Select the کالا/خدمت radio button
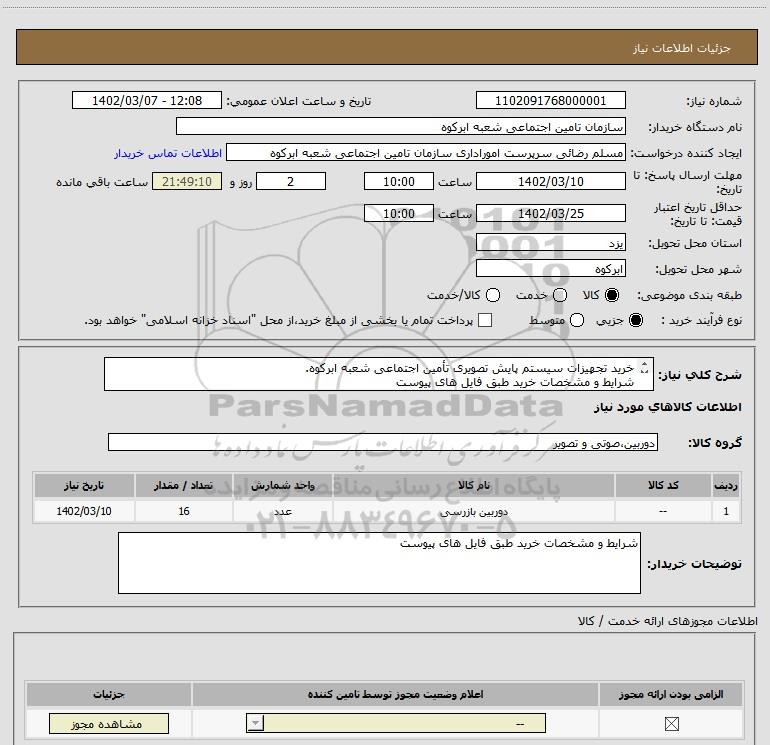Viewport: 770px width, 745px height. coord(493,295)
